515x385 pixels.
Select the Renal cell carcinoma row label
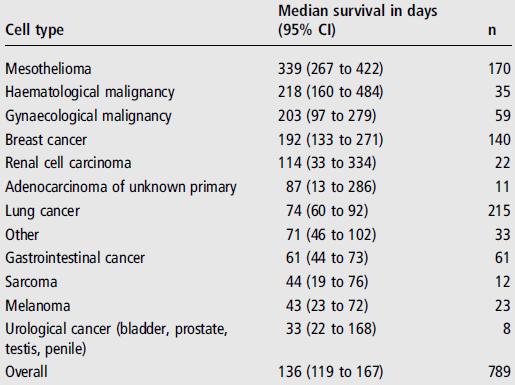68,163
